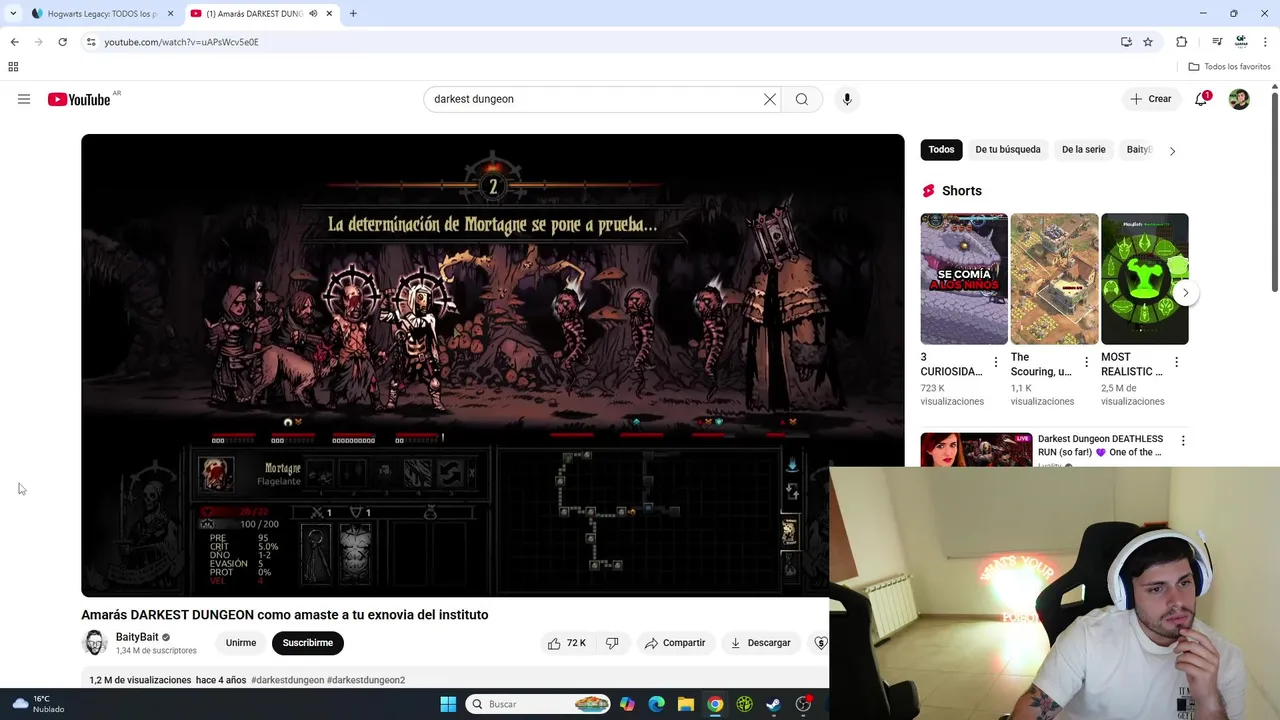Open File Explorer from the taskbar

click(685, 704)
